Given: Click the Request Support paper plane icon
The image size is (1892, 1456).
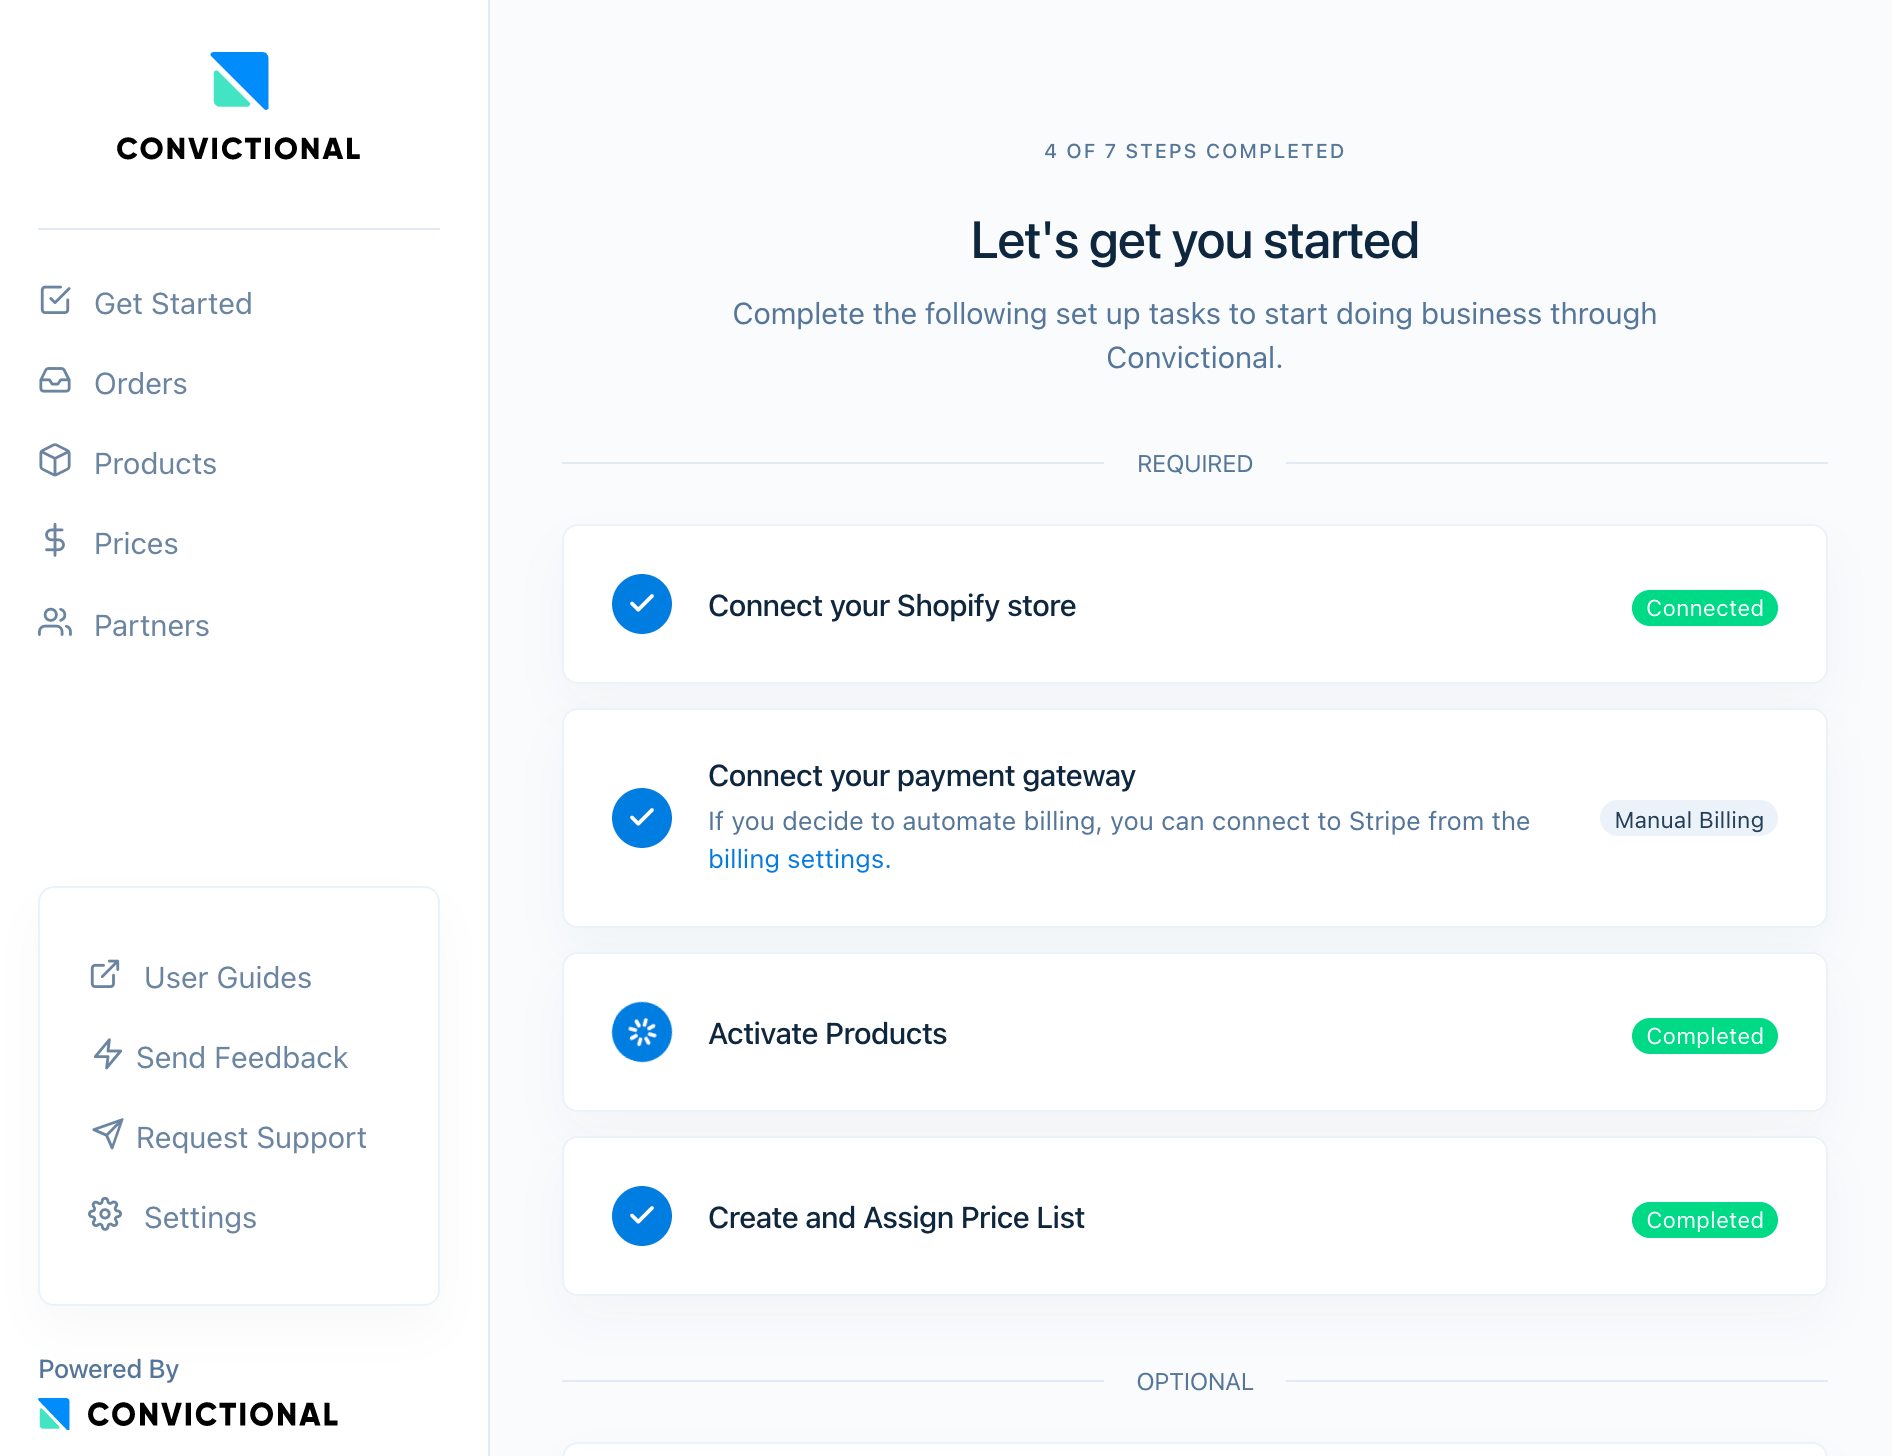Looking at the screenshot, I should point(107,1135).
